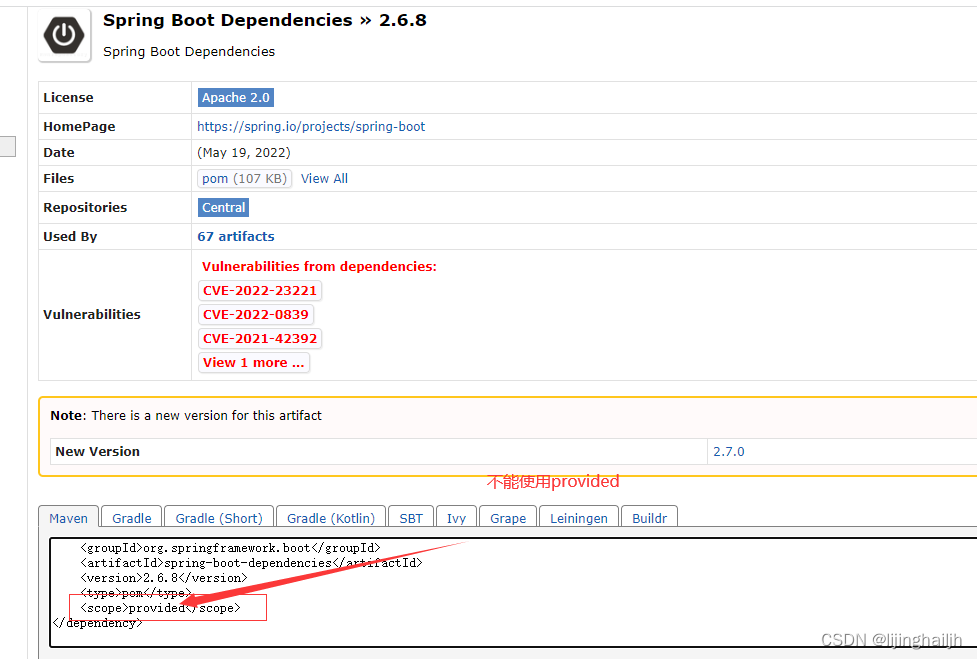The height and width of the screenshot is (659, 977).
Task: Switch to the Grape tab
Action: click(x=508, y=518)
